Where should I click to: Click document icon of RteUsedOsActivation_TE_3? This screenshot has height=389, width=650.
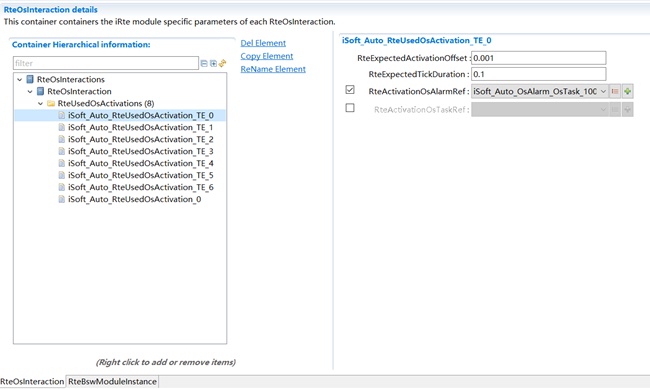pos(62,151)
